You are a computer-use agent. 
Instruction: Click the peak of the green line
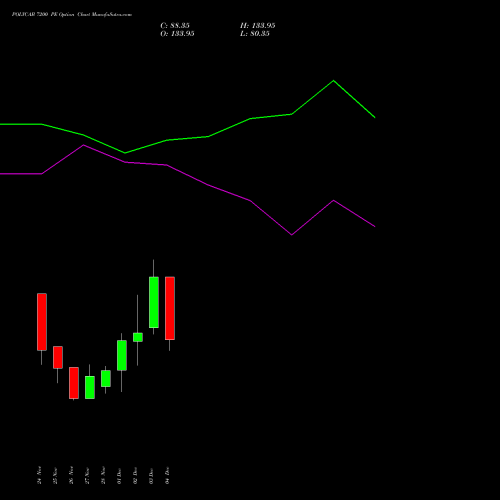coord(333,81)
